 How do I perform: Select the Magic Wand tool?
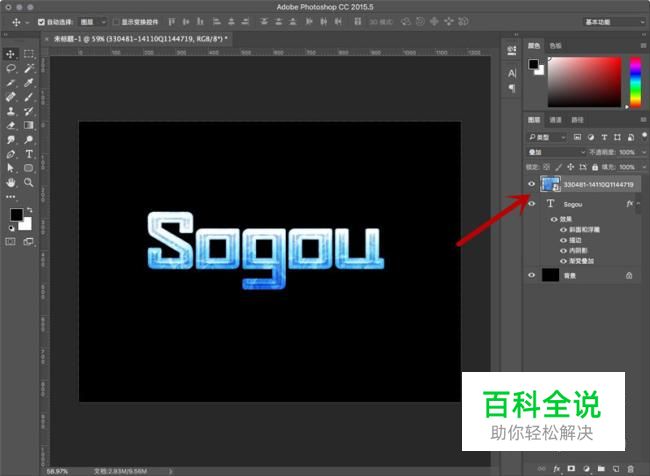(x=29, y=68)
